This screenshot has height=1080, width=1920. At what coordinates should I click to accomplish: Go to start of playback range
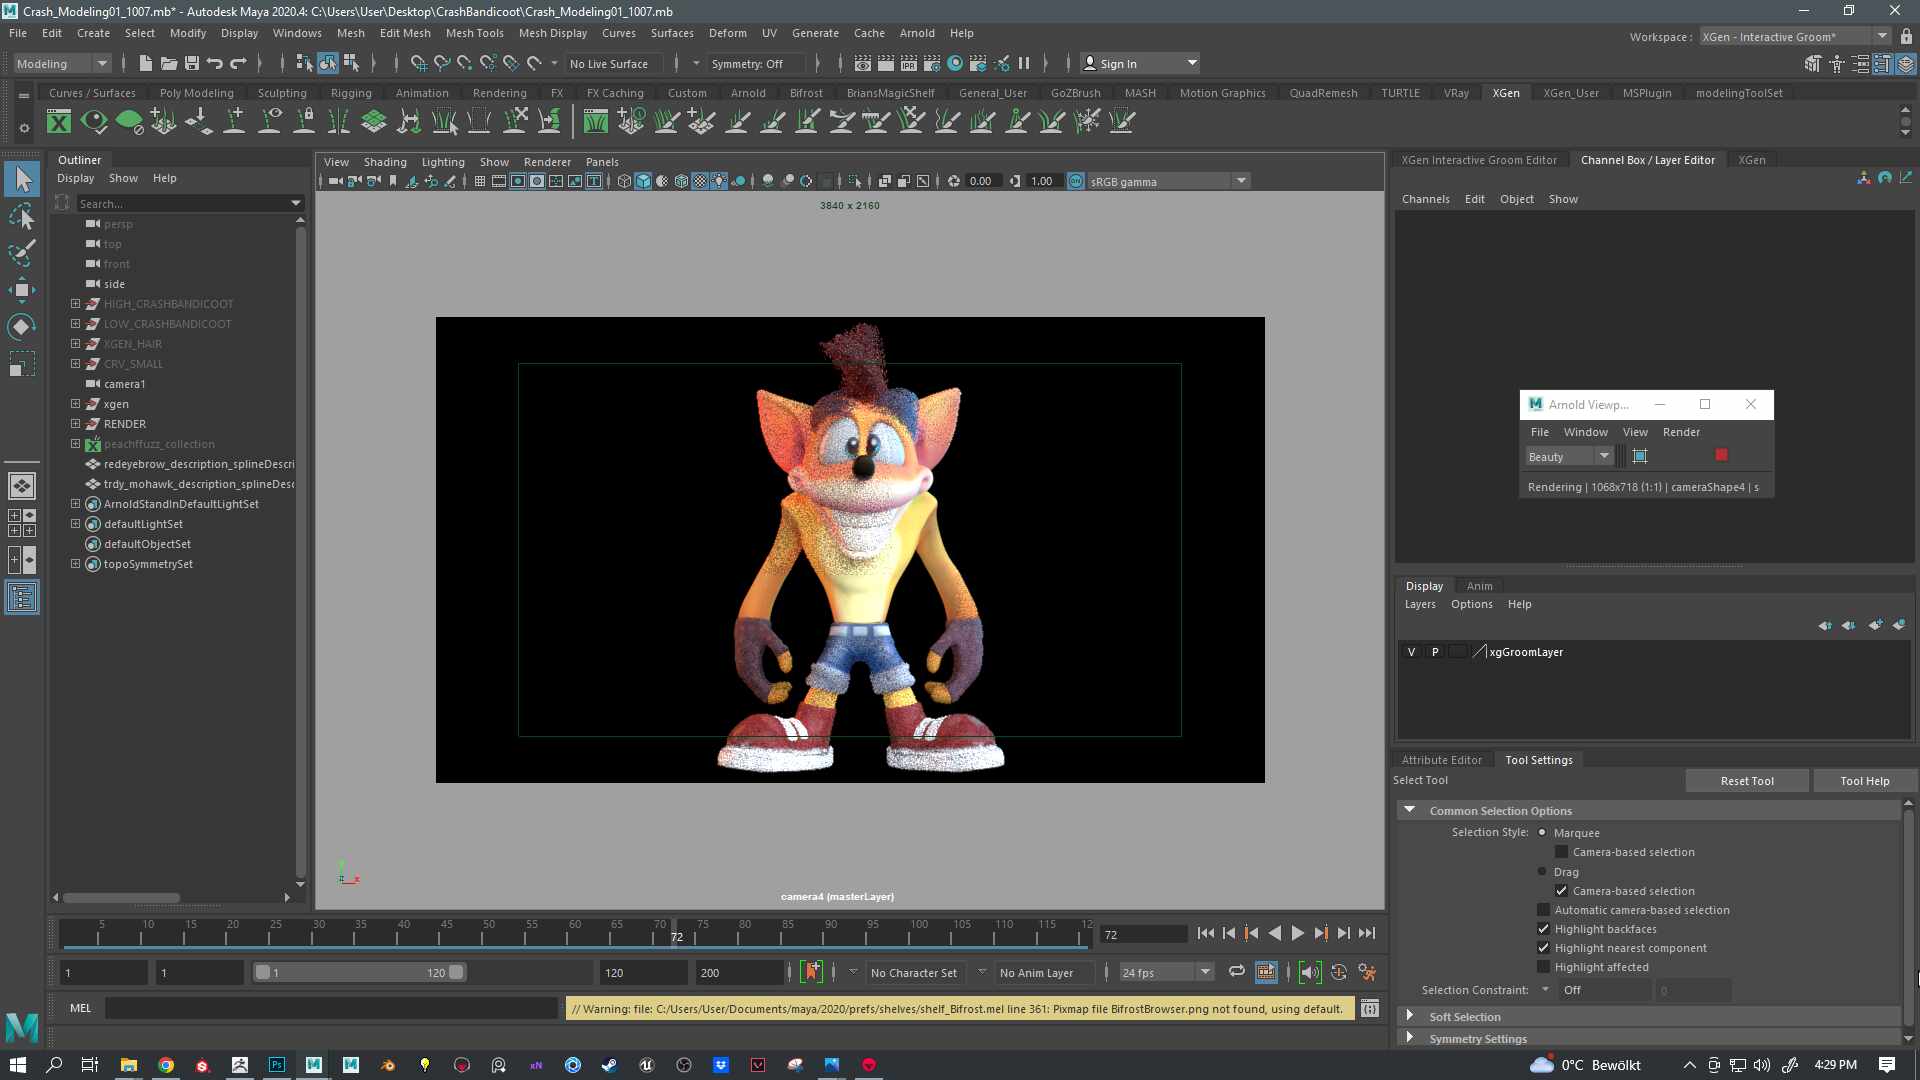coord(1205,933)
